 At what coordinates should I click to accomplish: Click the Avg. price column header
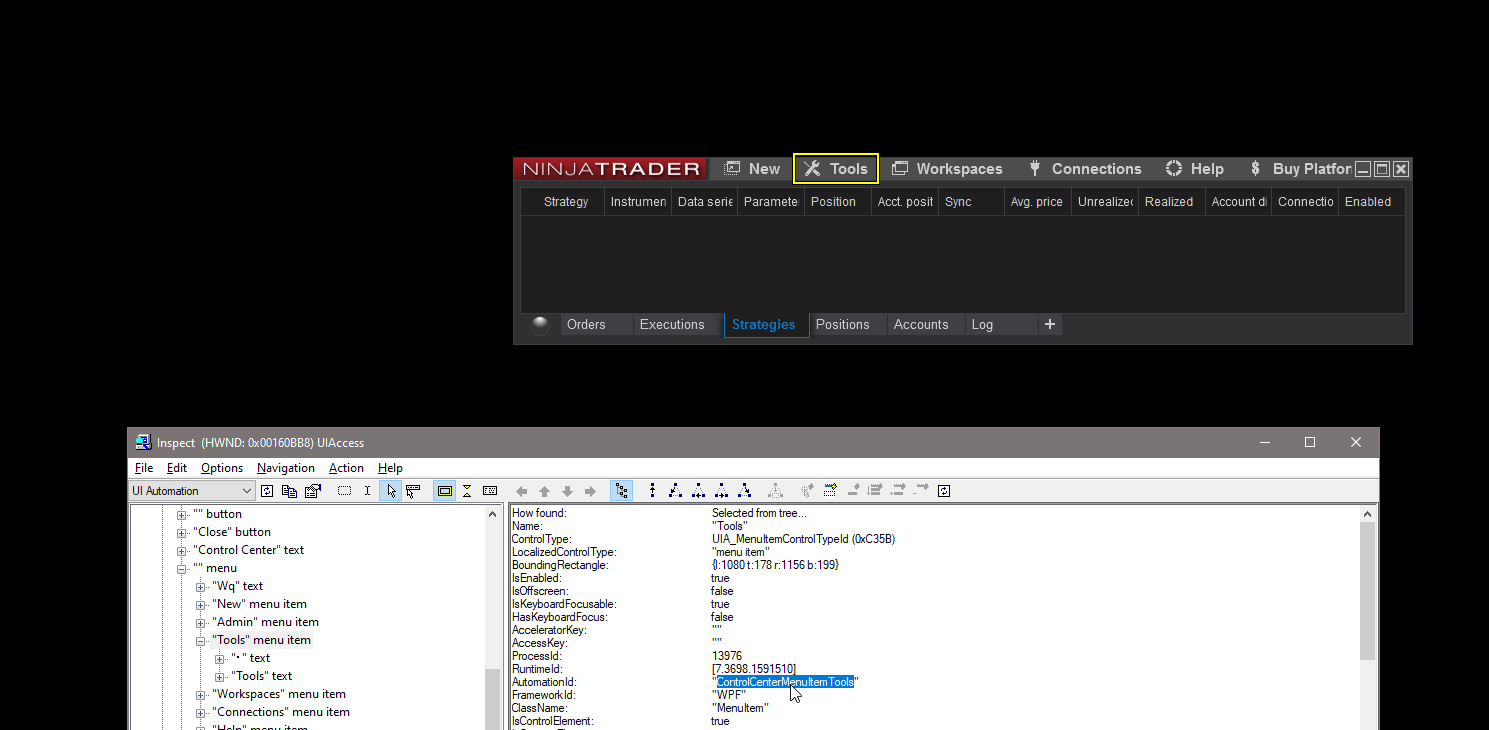1037,202
